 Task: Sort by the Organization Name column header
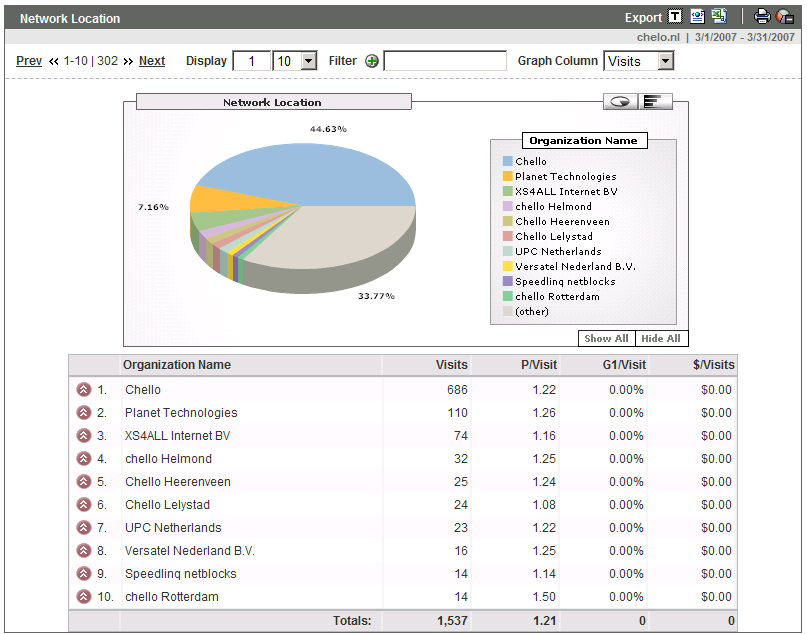[x=177, y=365]
